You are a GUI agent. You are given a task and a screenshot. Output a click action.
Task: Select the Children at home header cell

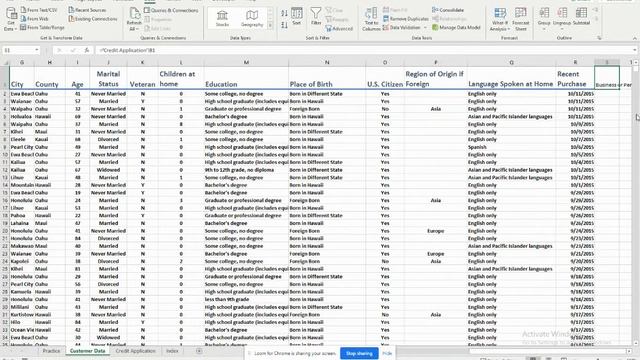181,78
